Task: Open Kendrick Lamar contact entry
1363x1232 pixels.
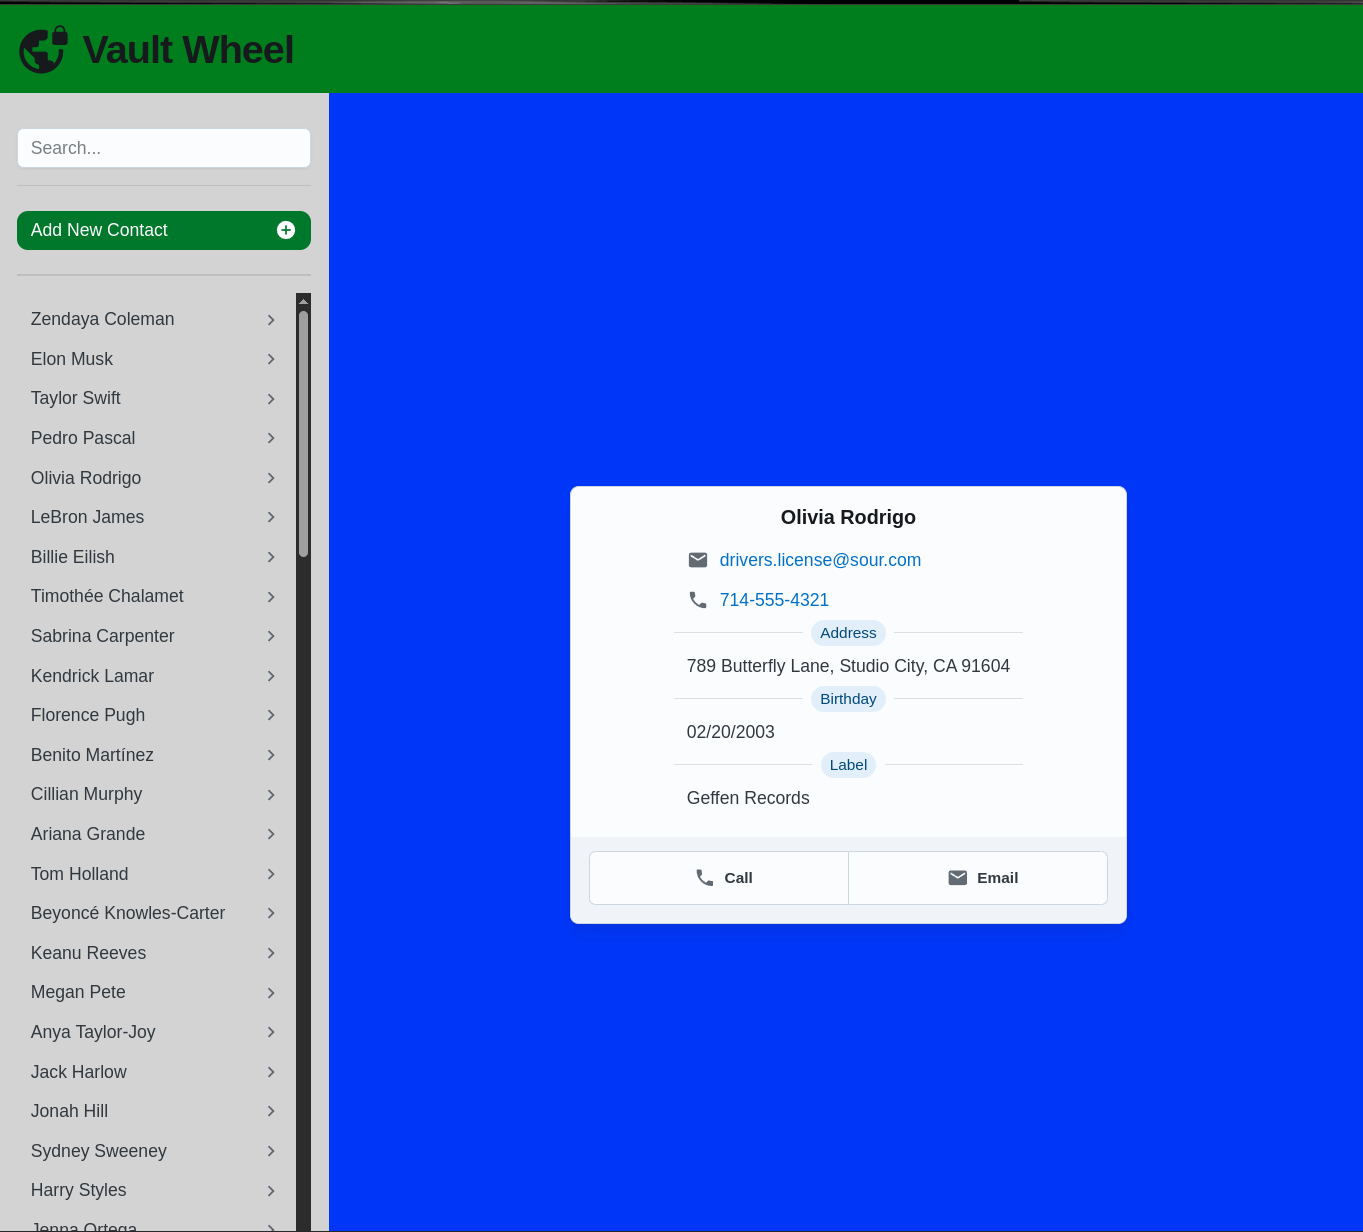Action: (x=93, y=676)
